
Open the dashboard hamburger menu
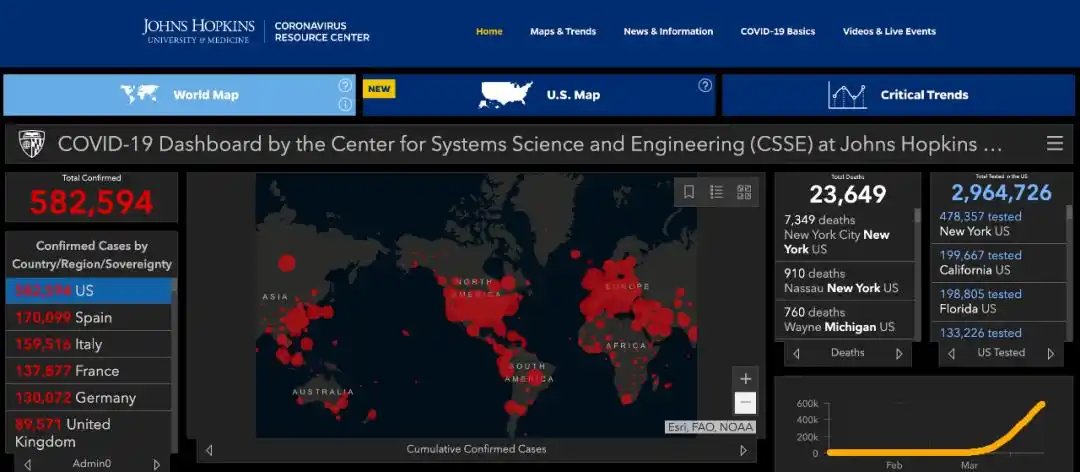click(x=1054, y=144)
